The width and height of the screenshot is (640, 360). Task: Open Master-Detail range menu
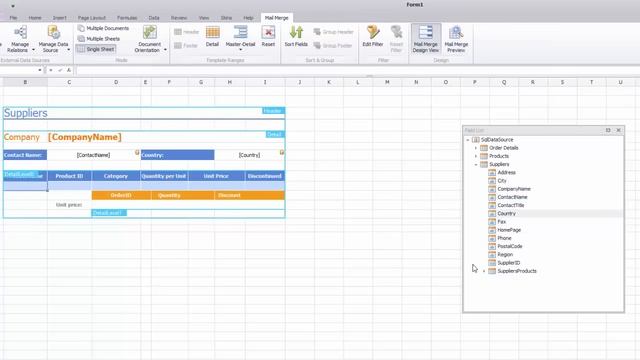[240, 38]
